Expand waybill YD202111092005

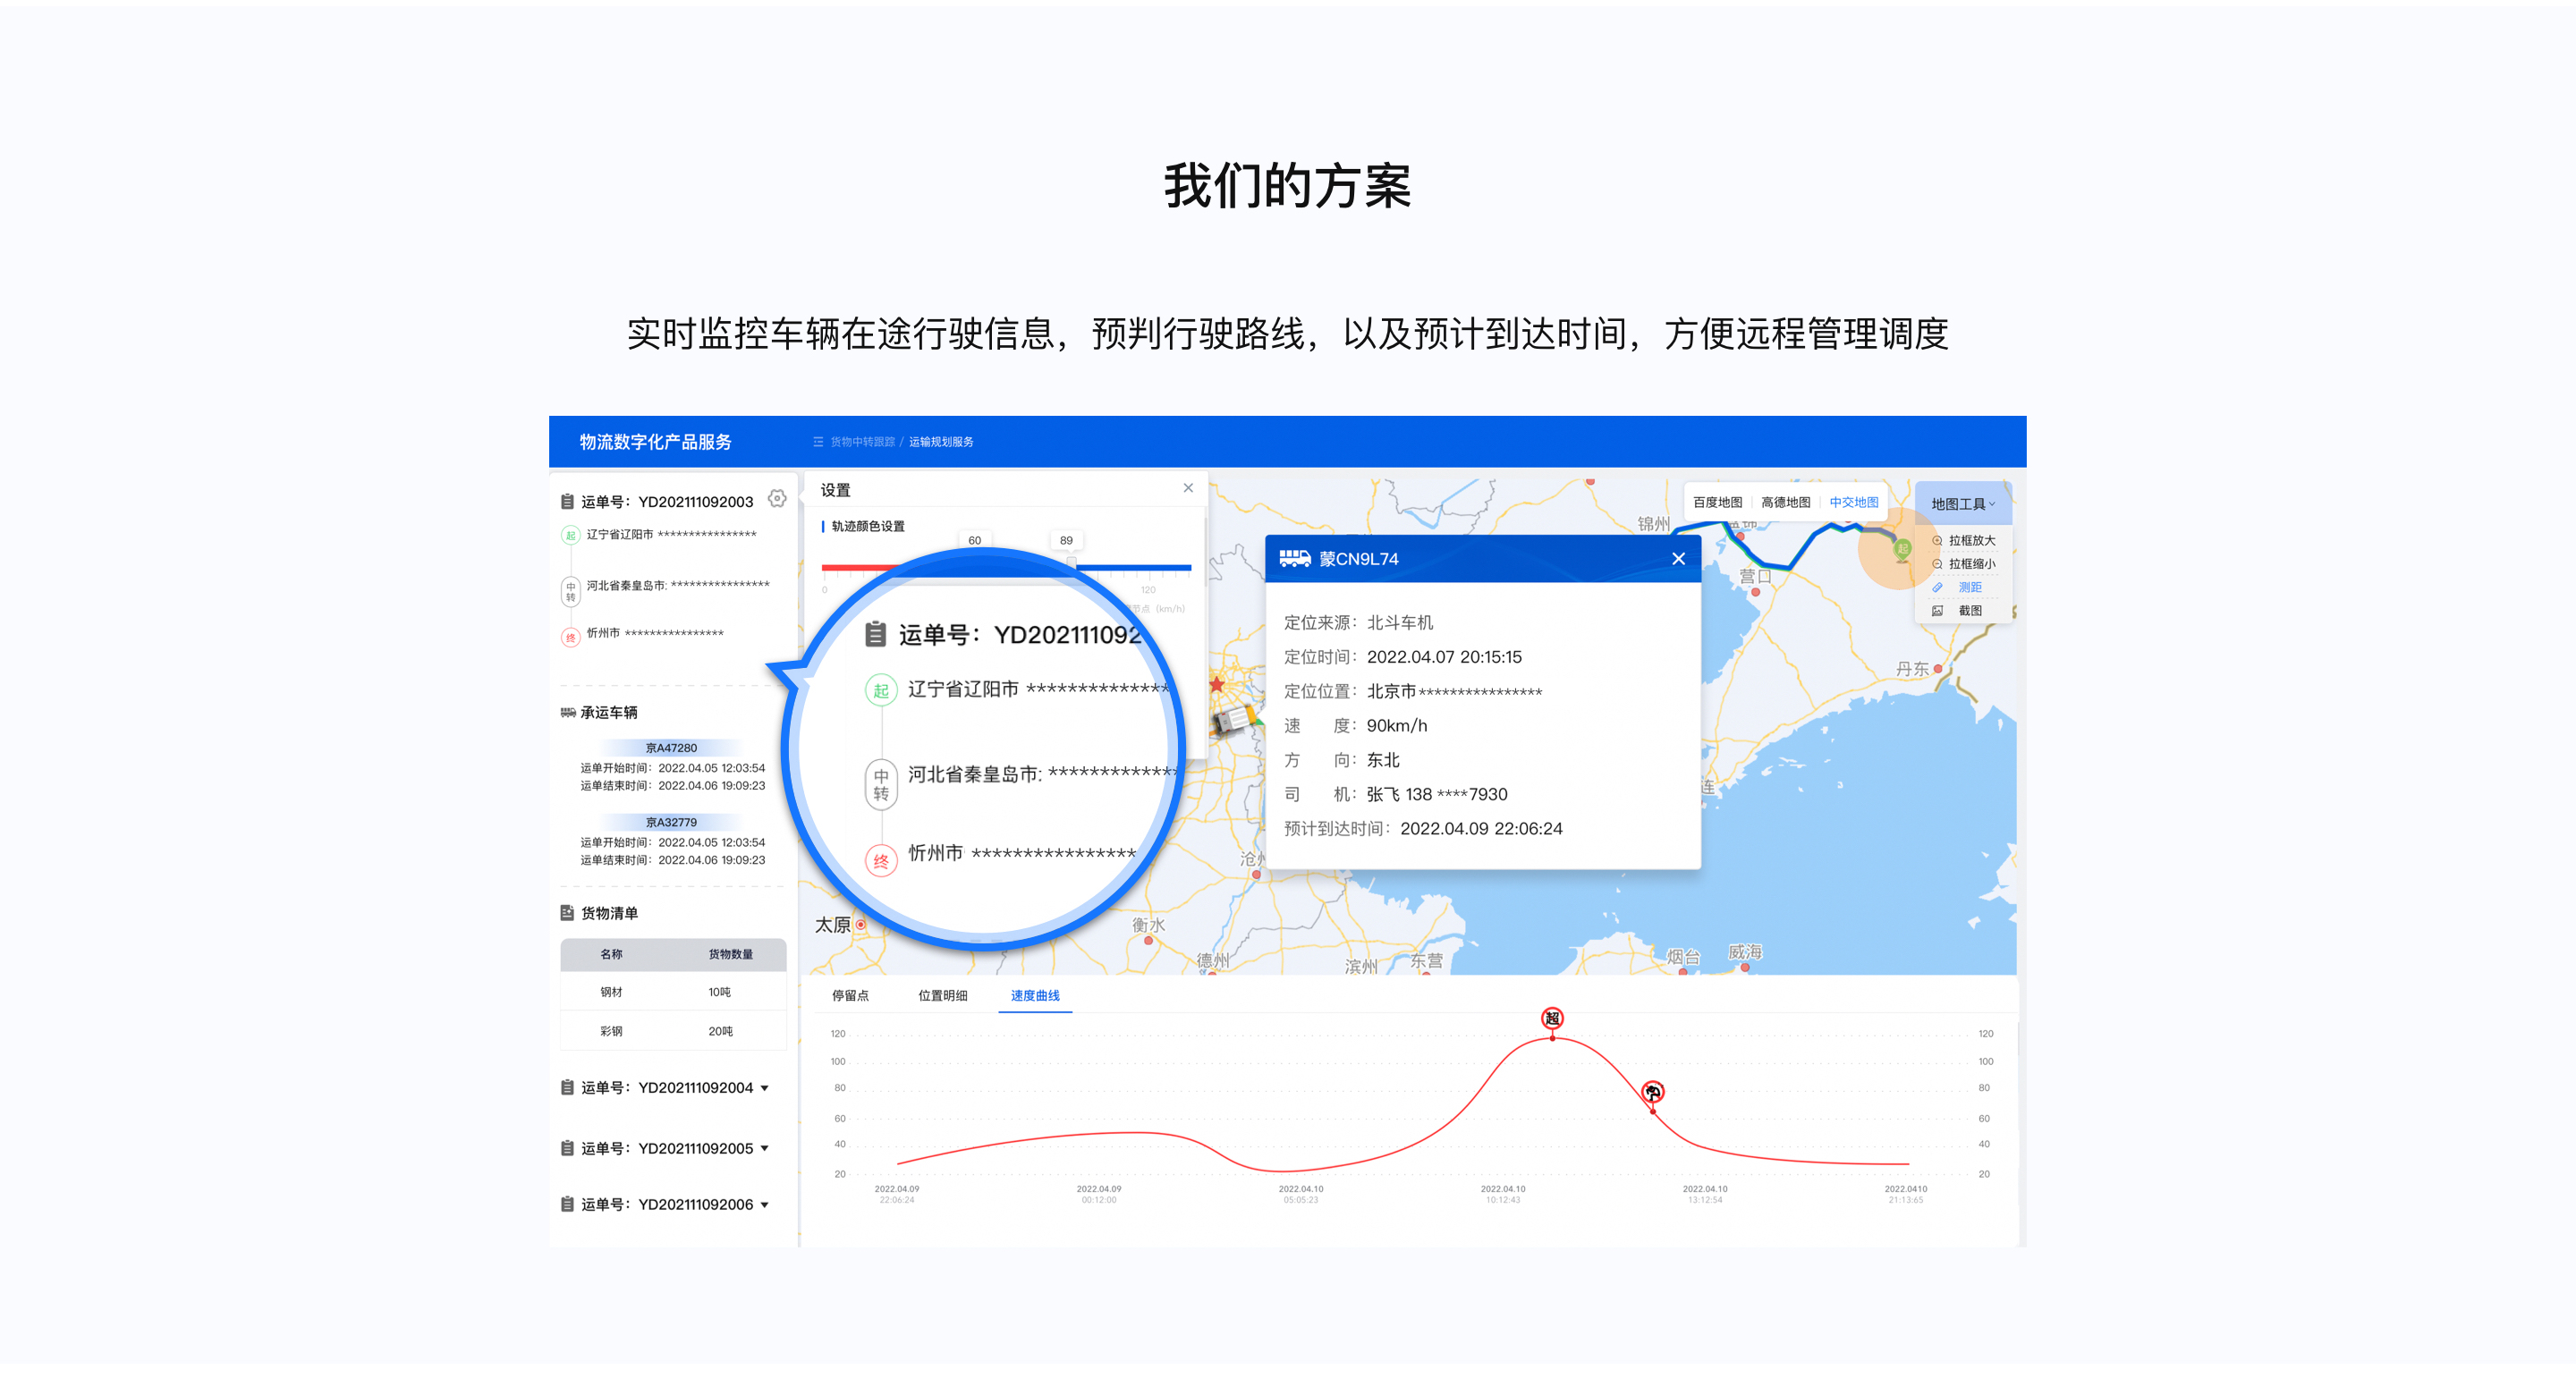coord(764,1148)
